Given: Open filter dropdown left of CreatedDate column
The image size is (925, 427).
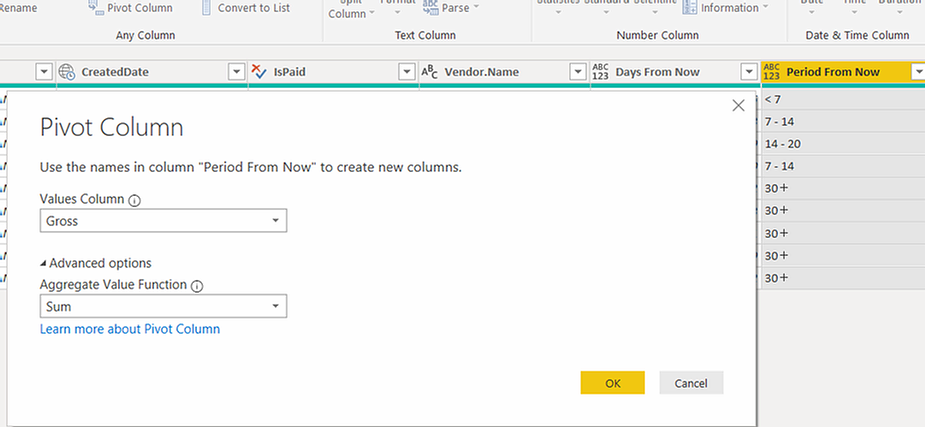Looking at the screenshot, I should [x=44, y=72].
